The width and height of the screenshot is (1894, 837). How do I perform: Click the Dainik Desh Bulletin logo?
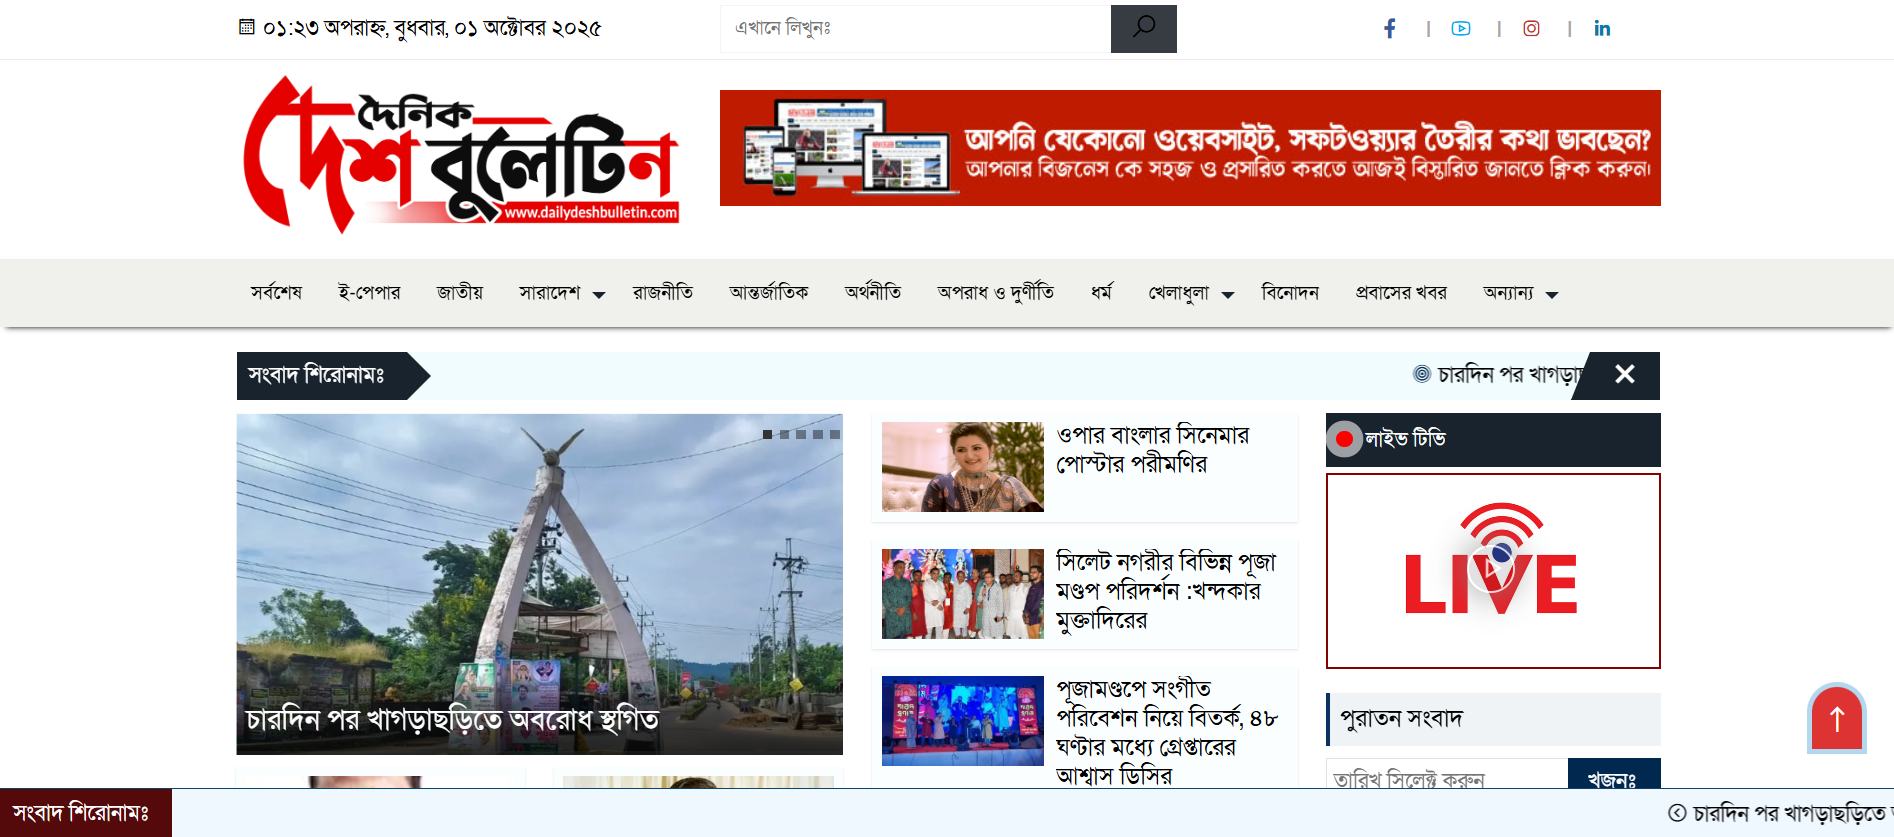click(461, 155)
